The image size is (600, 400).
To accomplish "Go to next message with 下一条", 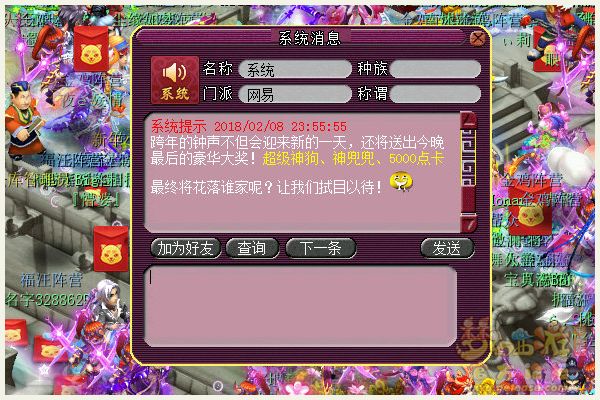I will tap(321, 248).
